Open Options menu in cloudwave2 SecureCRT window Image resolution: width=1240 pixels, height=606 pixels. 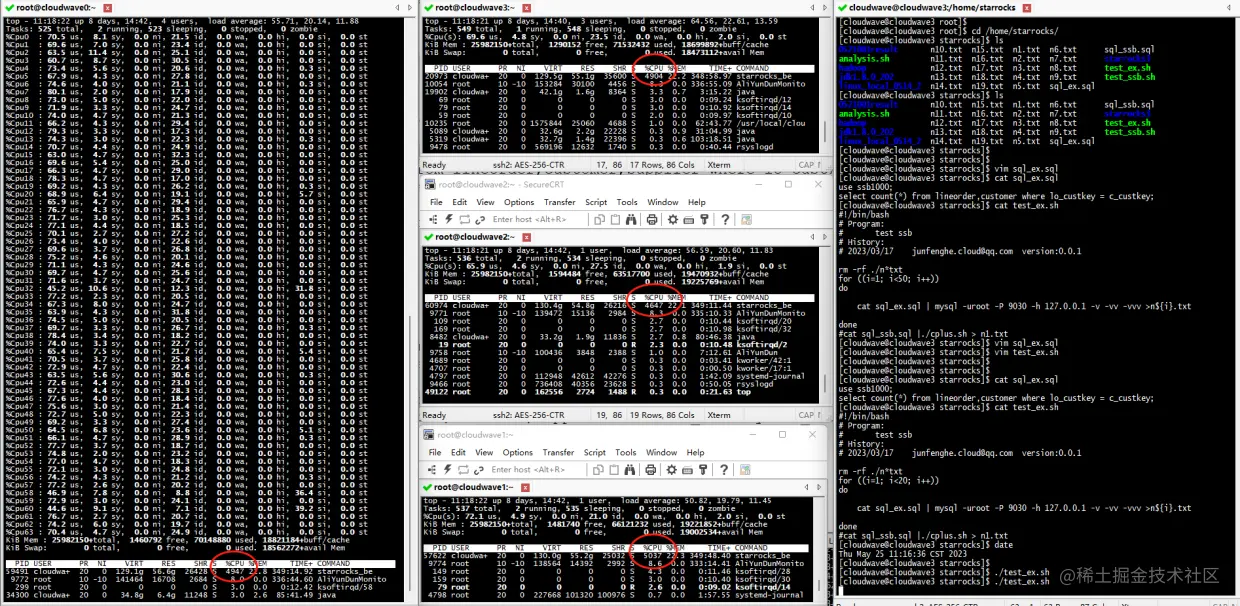pos(519,202)
